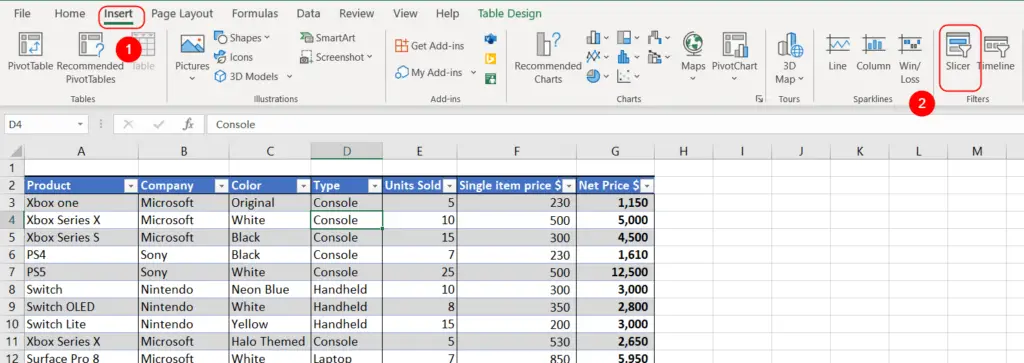Click the formula bar fx Insert Function icon
Screen dimensions: 1024x363
188,124
